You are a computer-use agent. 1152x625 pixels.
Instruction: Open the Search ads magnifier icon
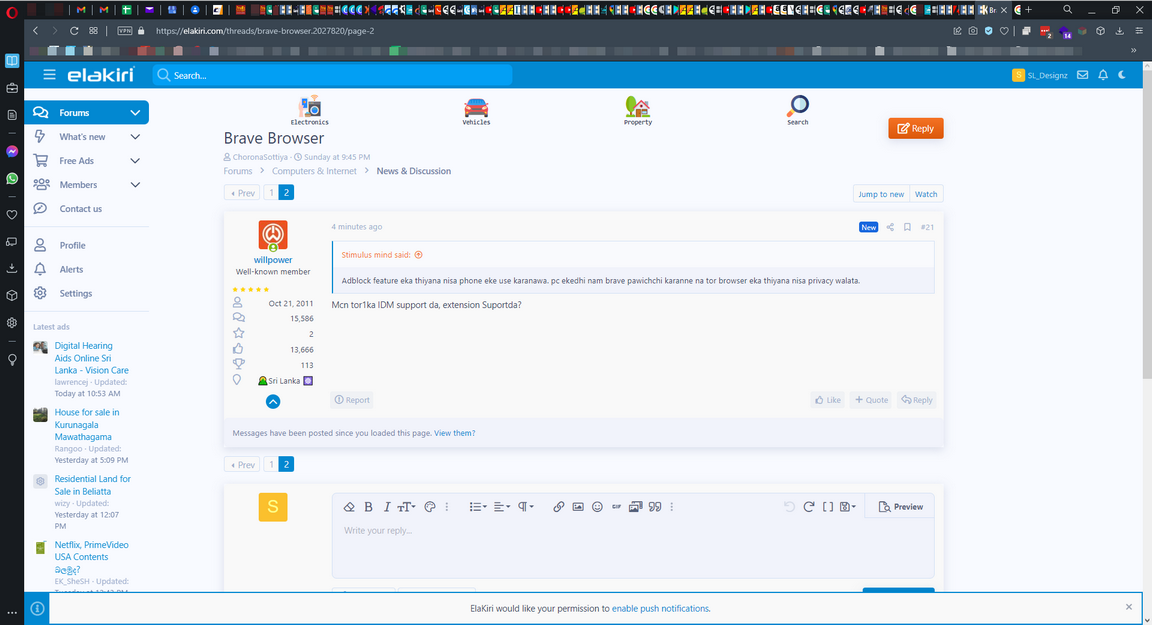[x=798, y=110]
